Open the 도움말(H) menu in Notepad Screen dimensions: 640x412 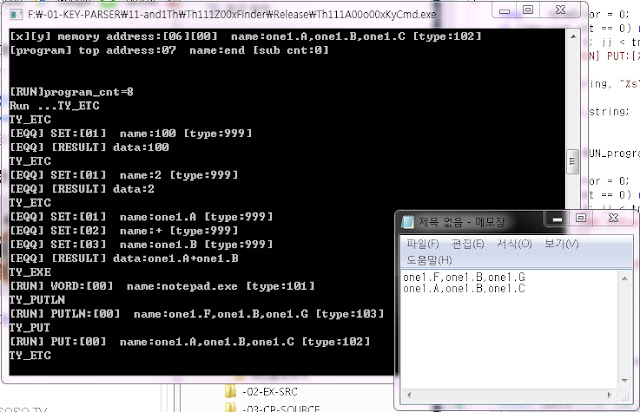coord(429,260)
